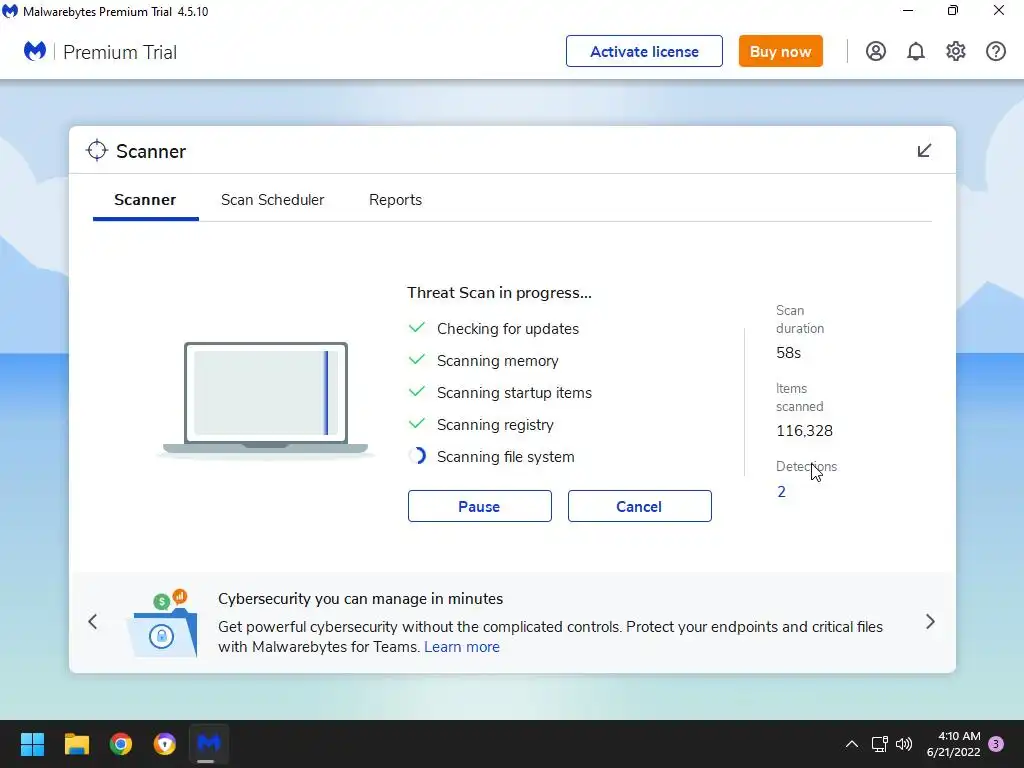The height and width of the screenshot is (768, 1024).
Task: Click Cybersecurity you can manage in minutes
Action: pyautogui.click(x=360, y=599)
